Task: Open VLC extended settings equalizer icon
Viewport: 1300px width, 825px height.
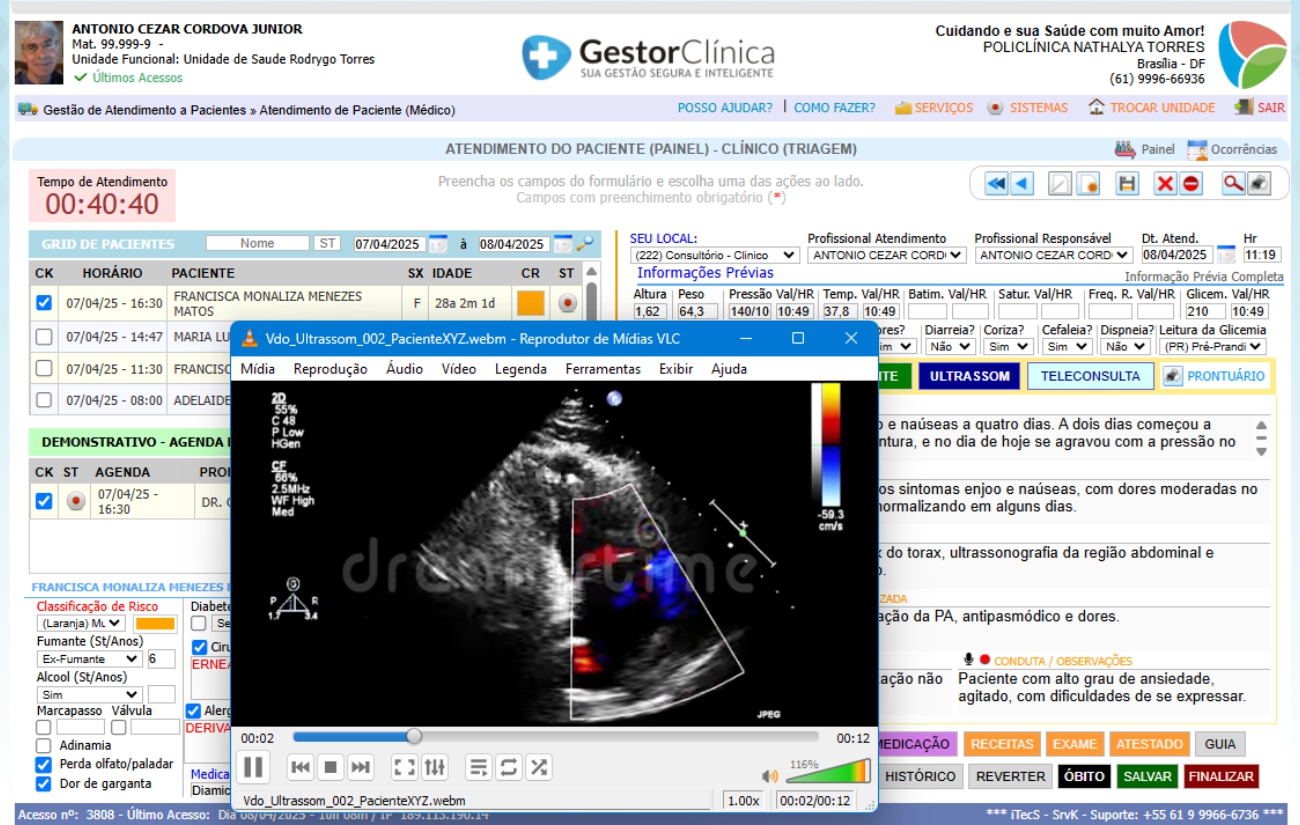Action: [435, 767]
